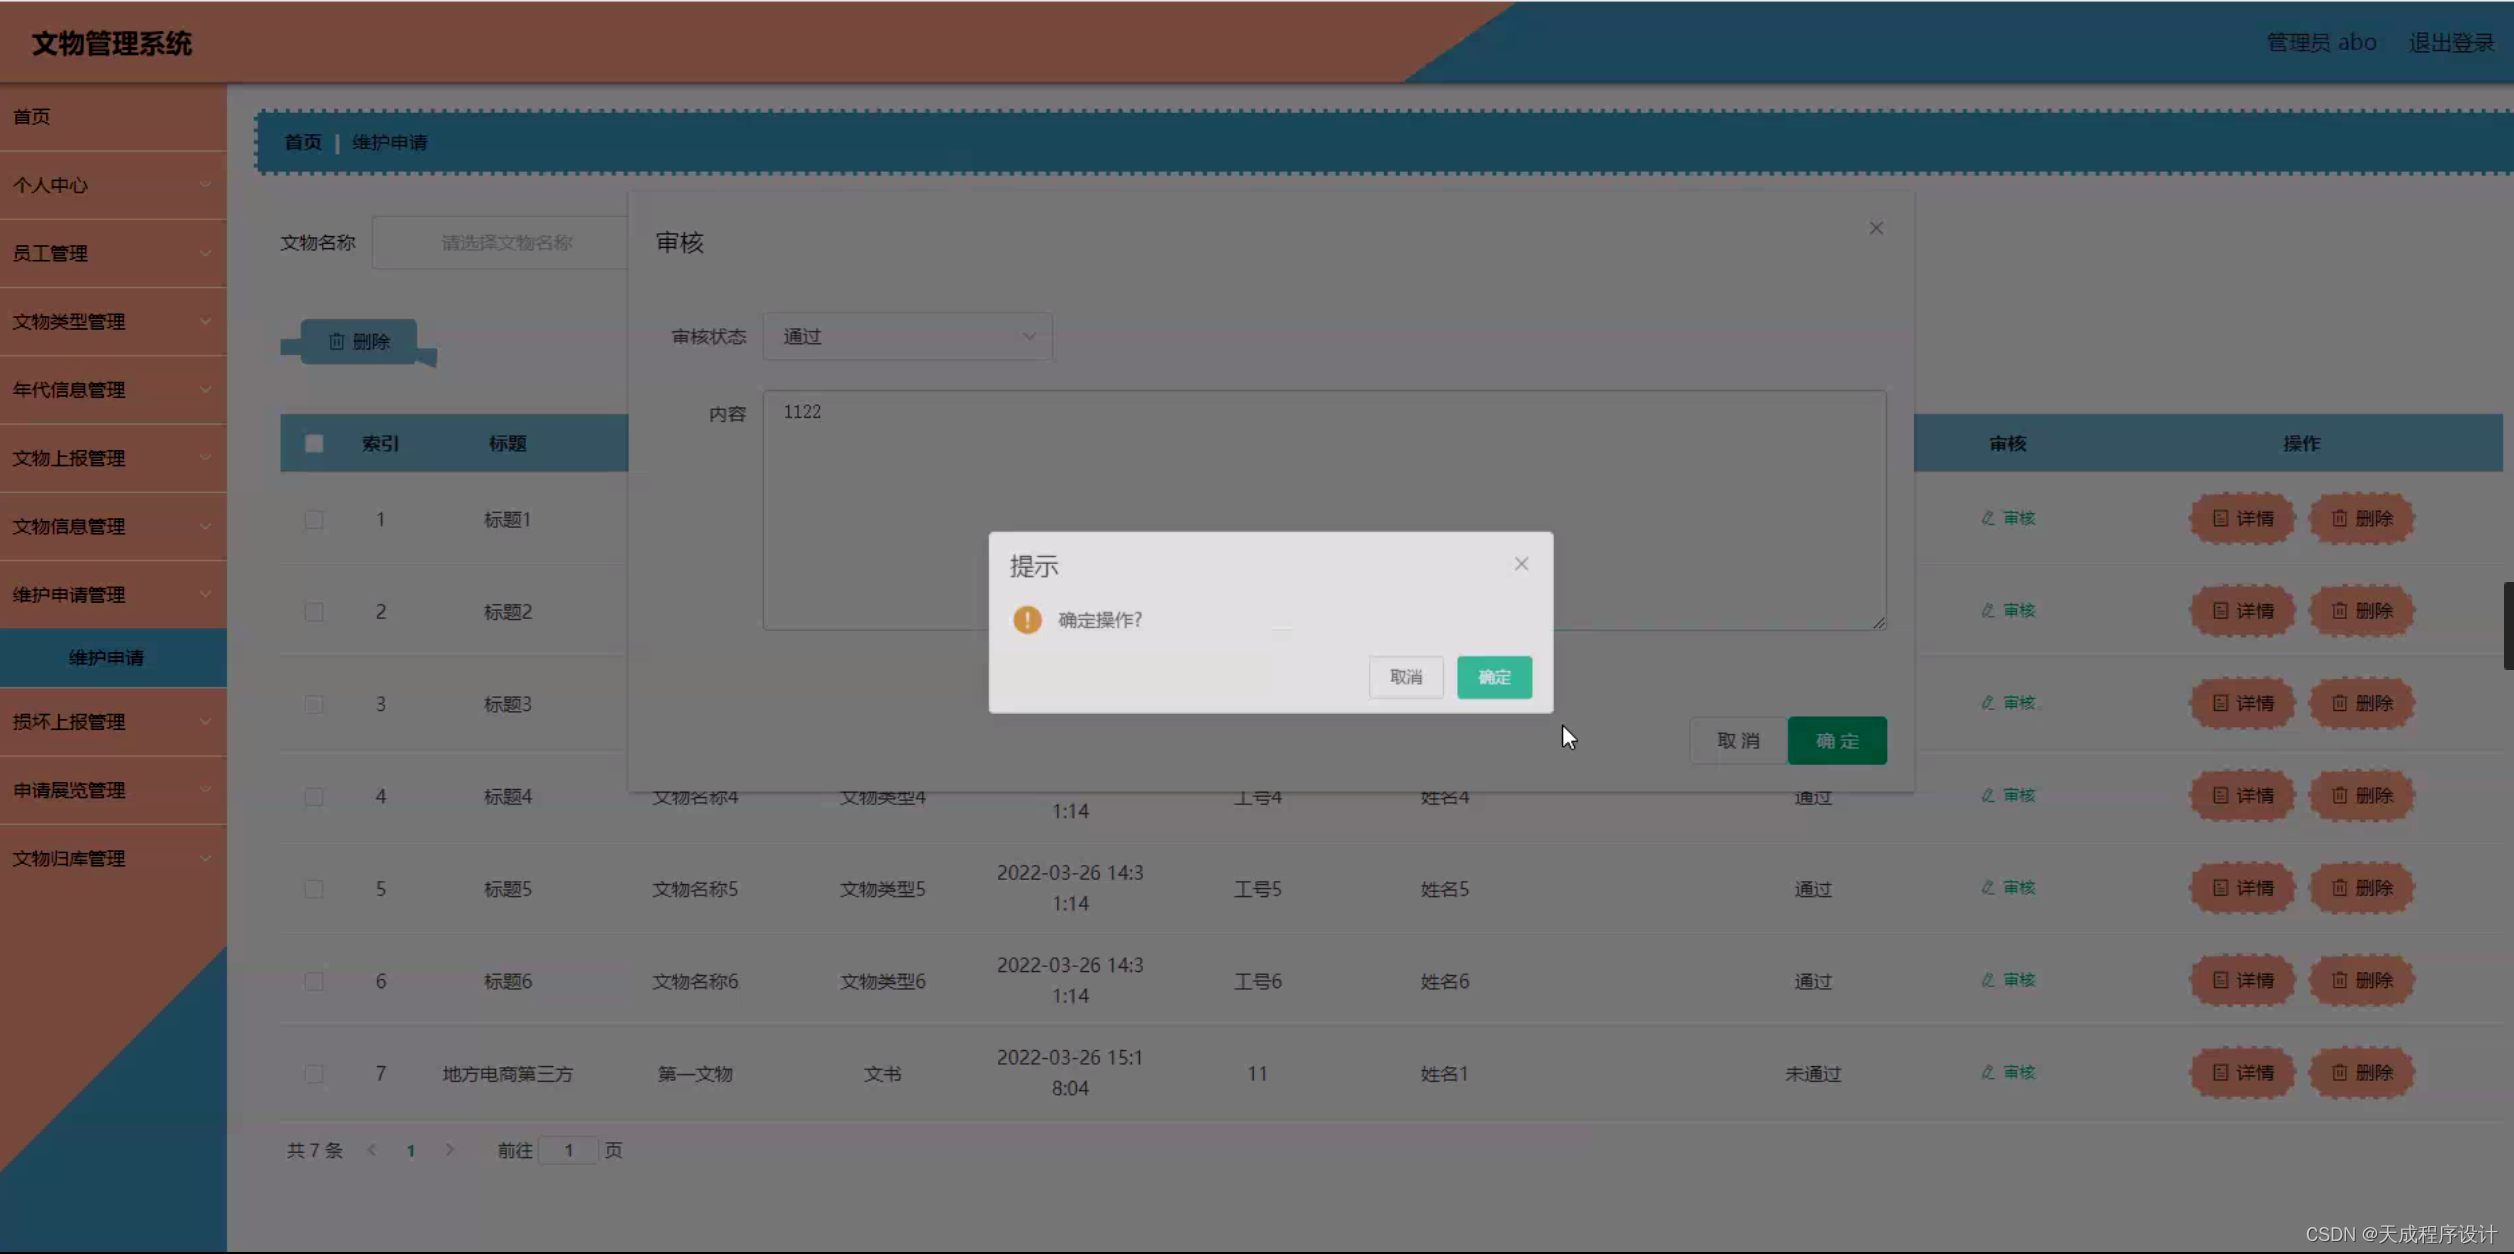The image size is (2514, 1254).
Task: Click the previous-page arrow in pagination
Action: click(371, 1150)
